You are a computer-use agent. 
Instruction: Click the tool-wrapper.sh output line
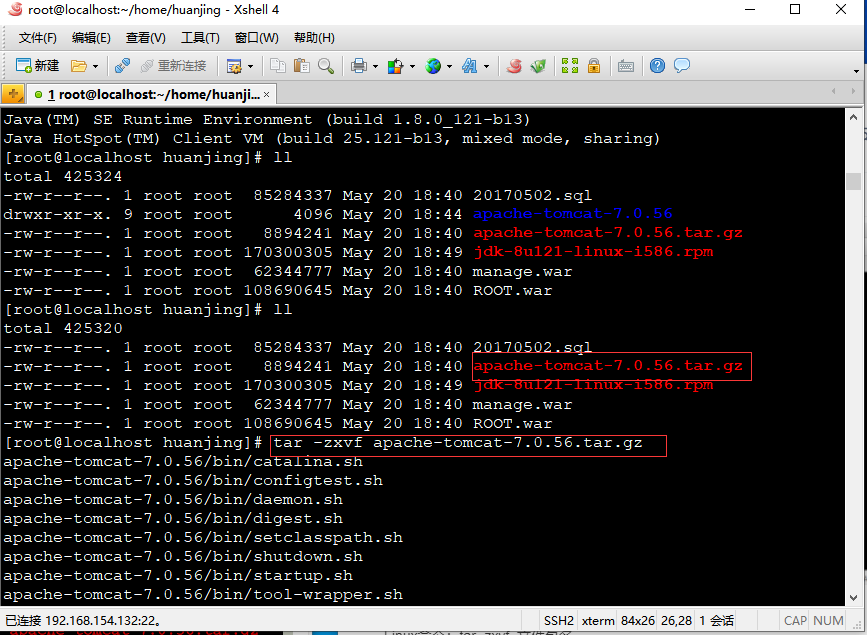[x=203, y=595]
